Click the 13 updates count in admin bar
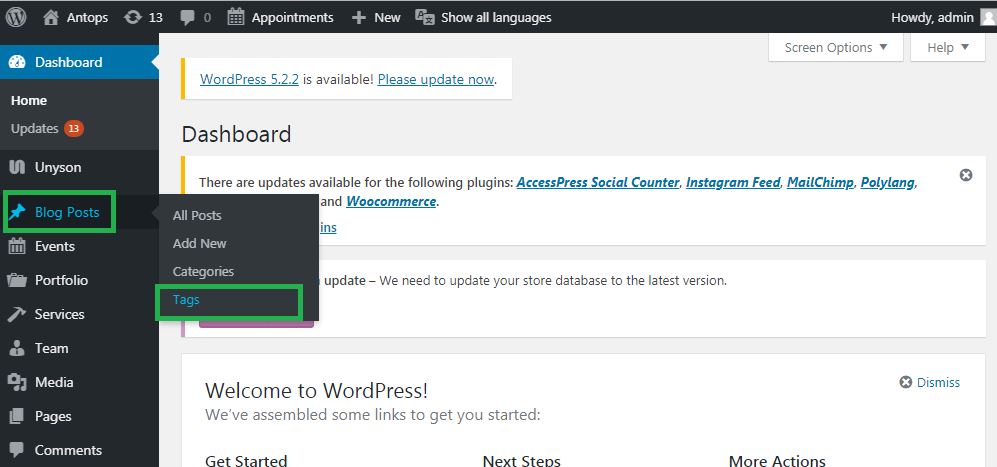The image size is (997, 467). (x=156, y=18)
